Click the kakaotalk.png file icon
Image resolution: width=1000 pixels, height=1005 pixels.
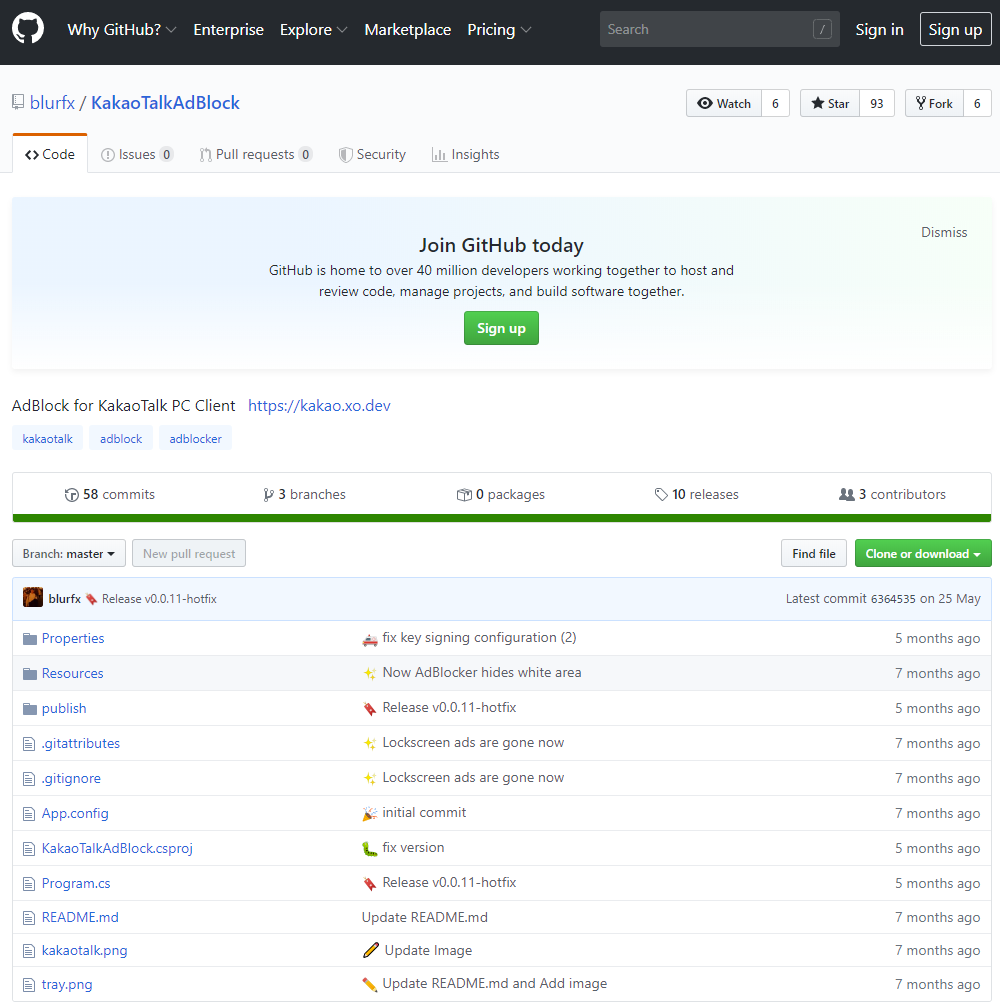pos(29,951)
